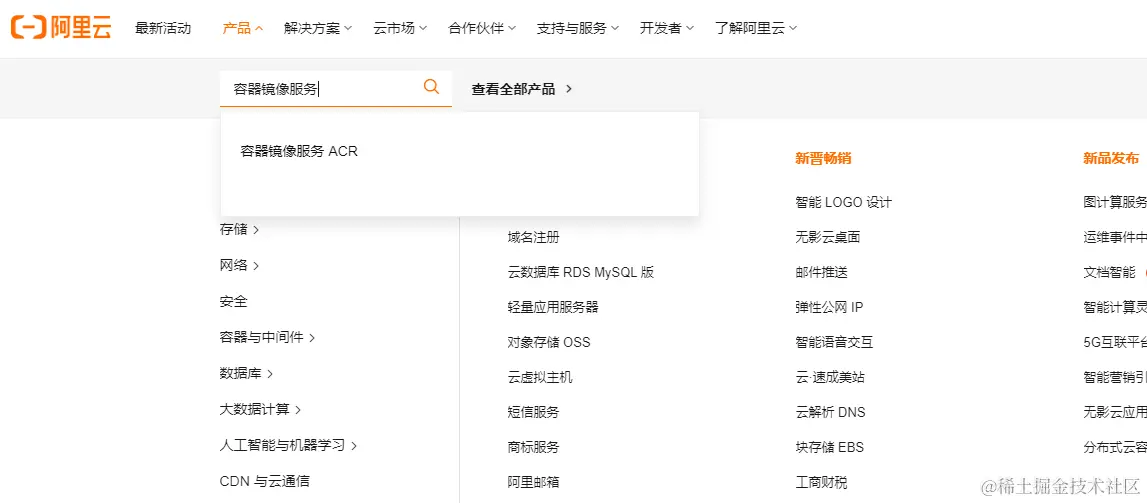Open 短信服务 link
This screenshot has width=1147, height=503.
click(x=534, y=412)
